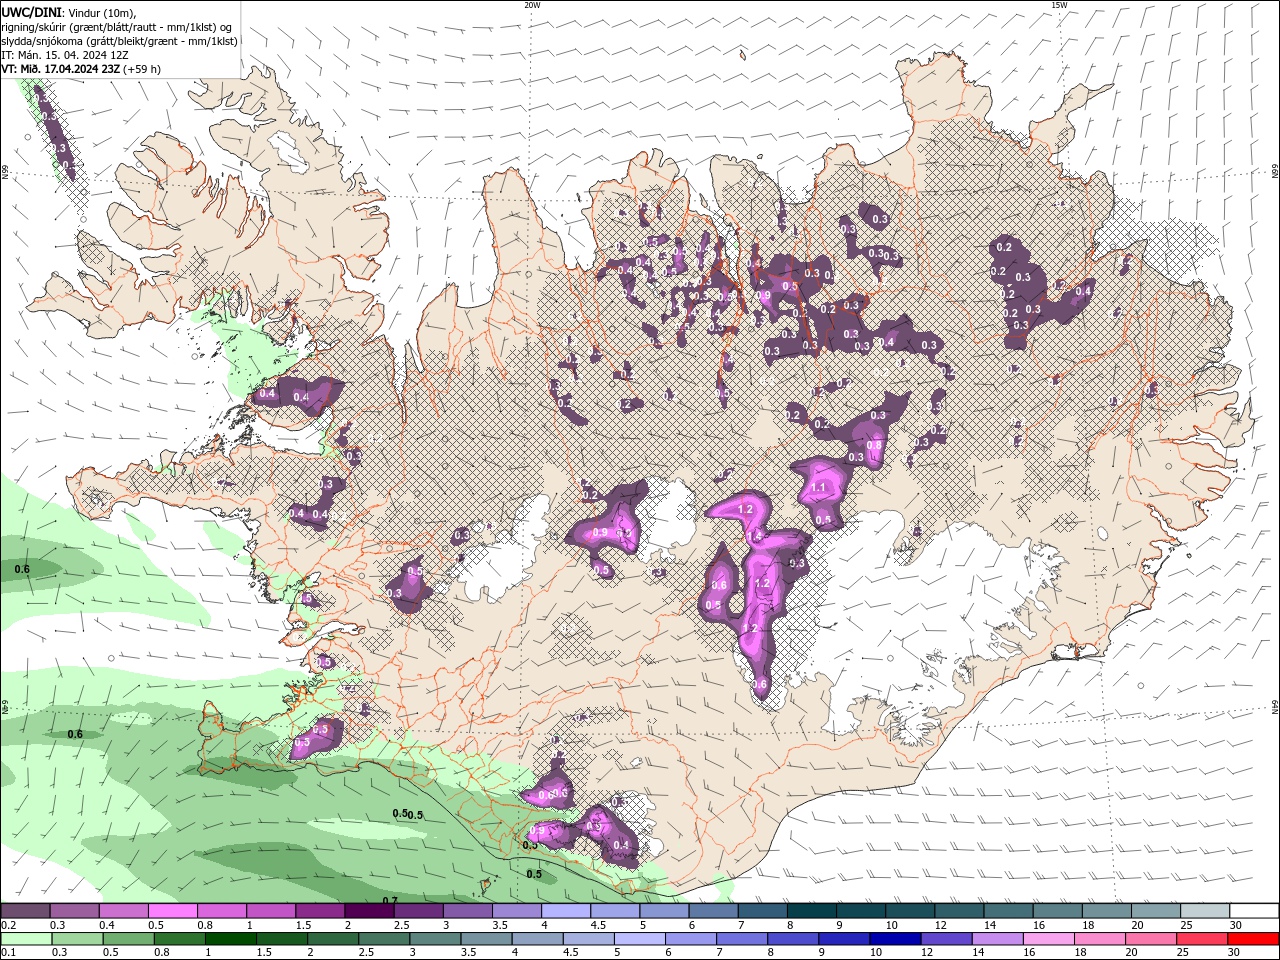Select the bright pink snow swatch between 0.5 and 0.8

(x=174, y=911)
